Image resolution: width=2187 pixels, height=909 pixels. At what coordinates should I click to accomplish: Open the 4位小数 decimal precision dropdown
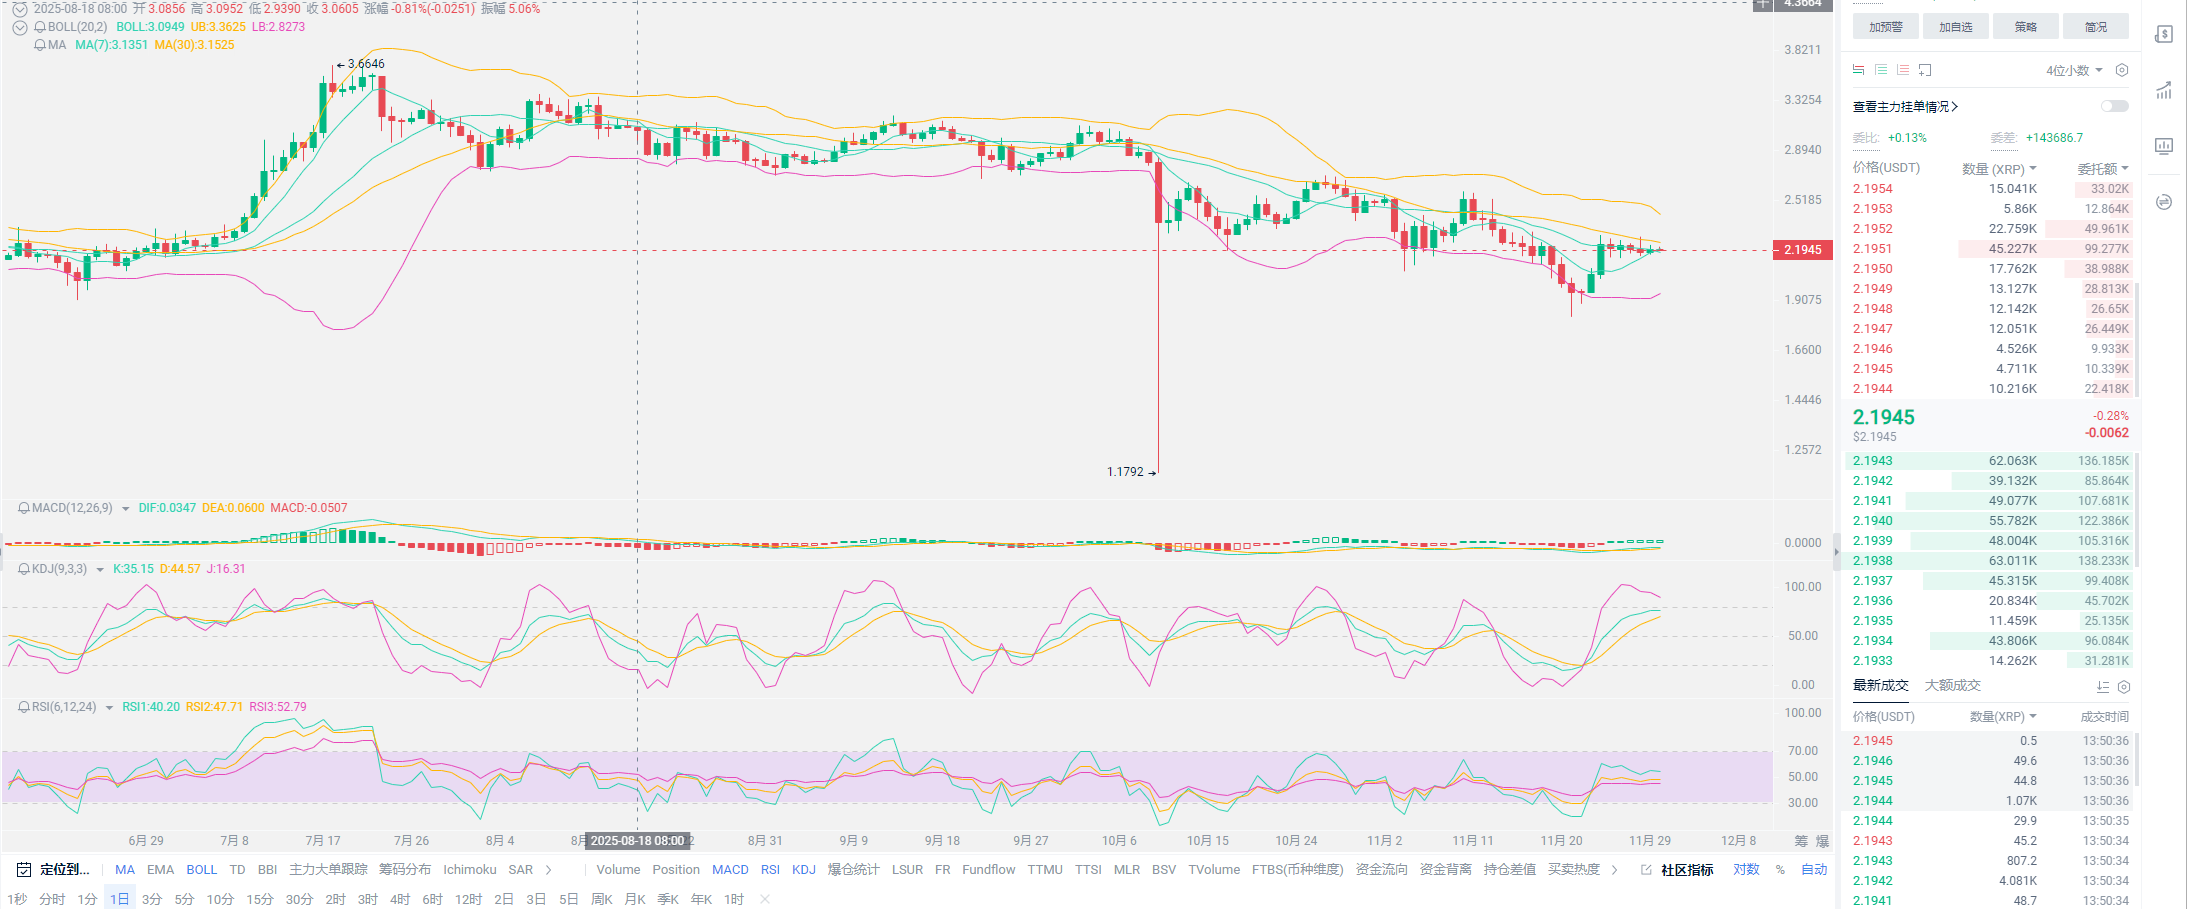[2074, 70]
